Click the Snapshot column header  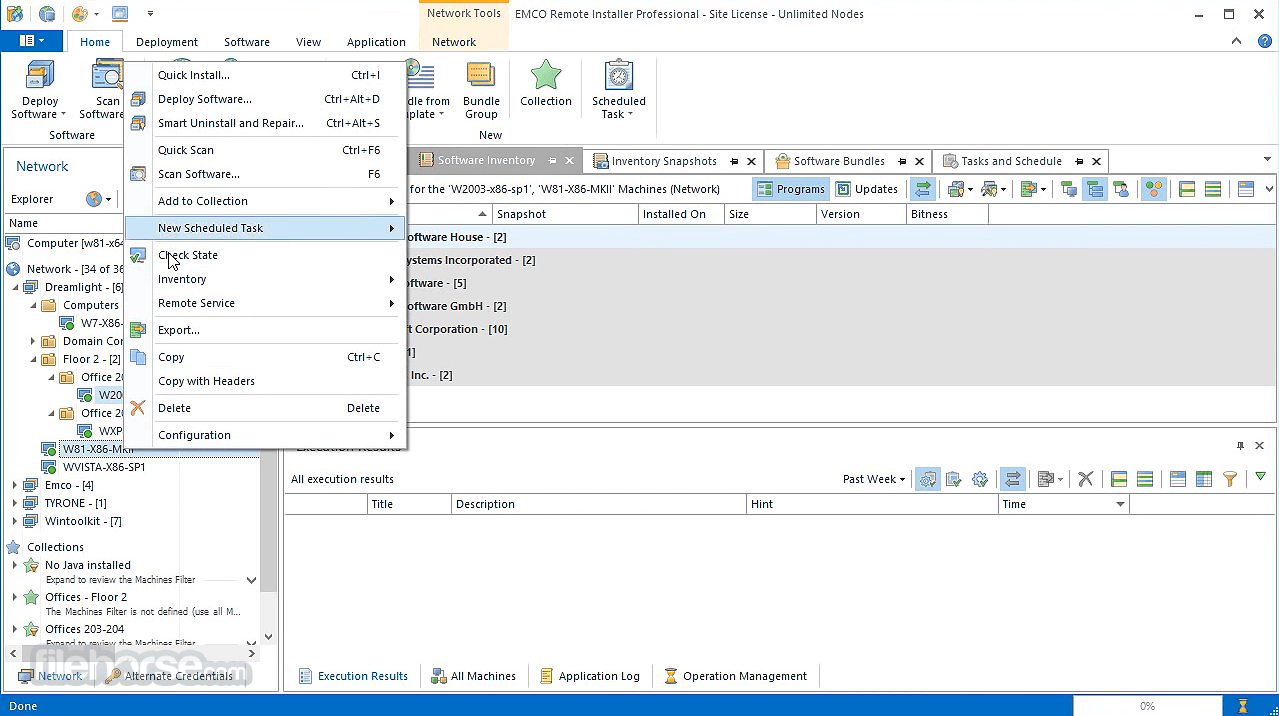[x=565, y=214]
